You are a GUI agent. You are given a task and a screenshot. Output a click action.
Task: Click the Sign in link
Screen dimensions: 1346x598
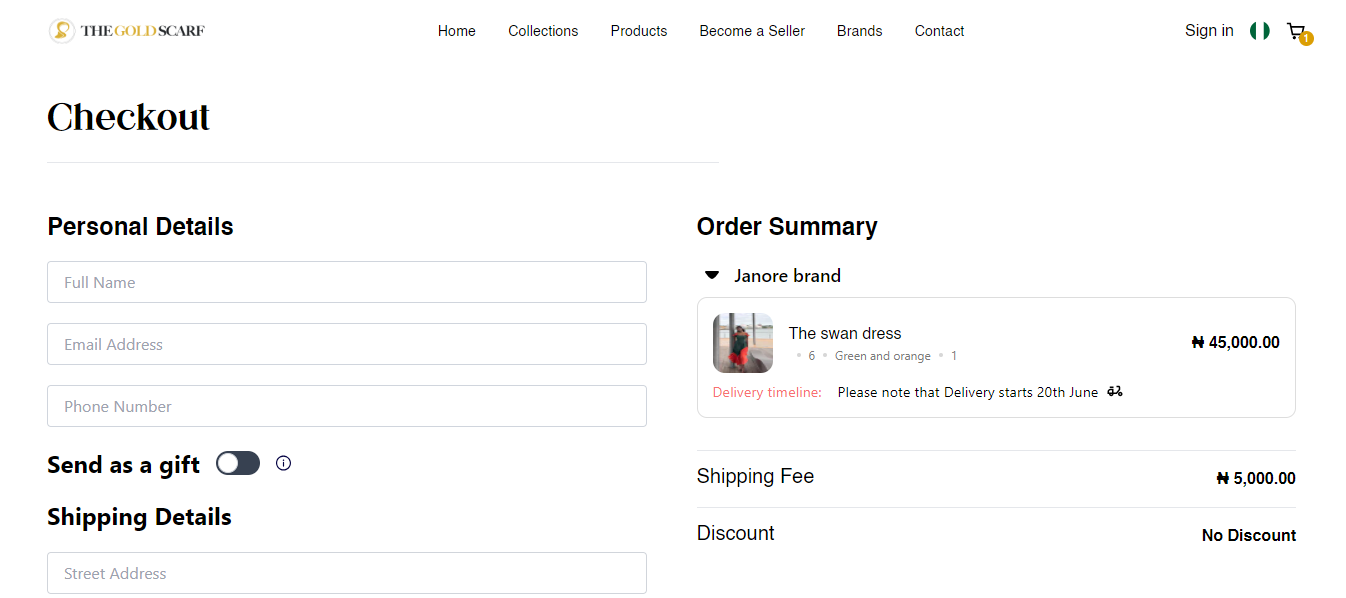pyautogui.click(x=1209, y=31)
